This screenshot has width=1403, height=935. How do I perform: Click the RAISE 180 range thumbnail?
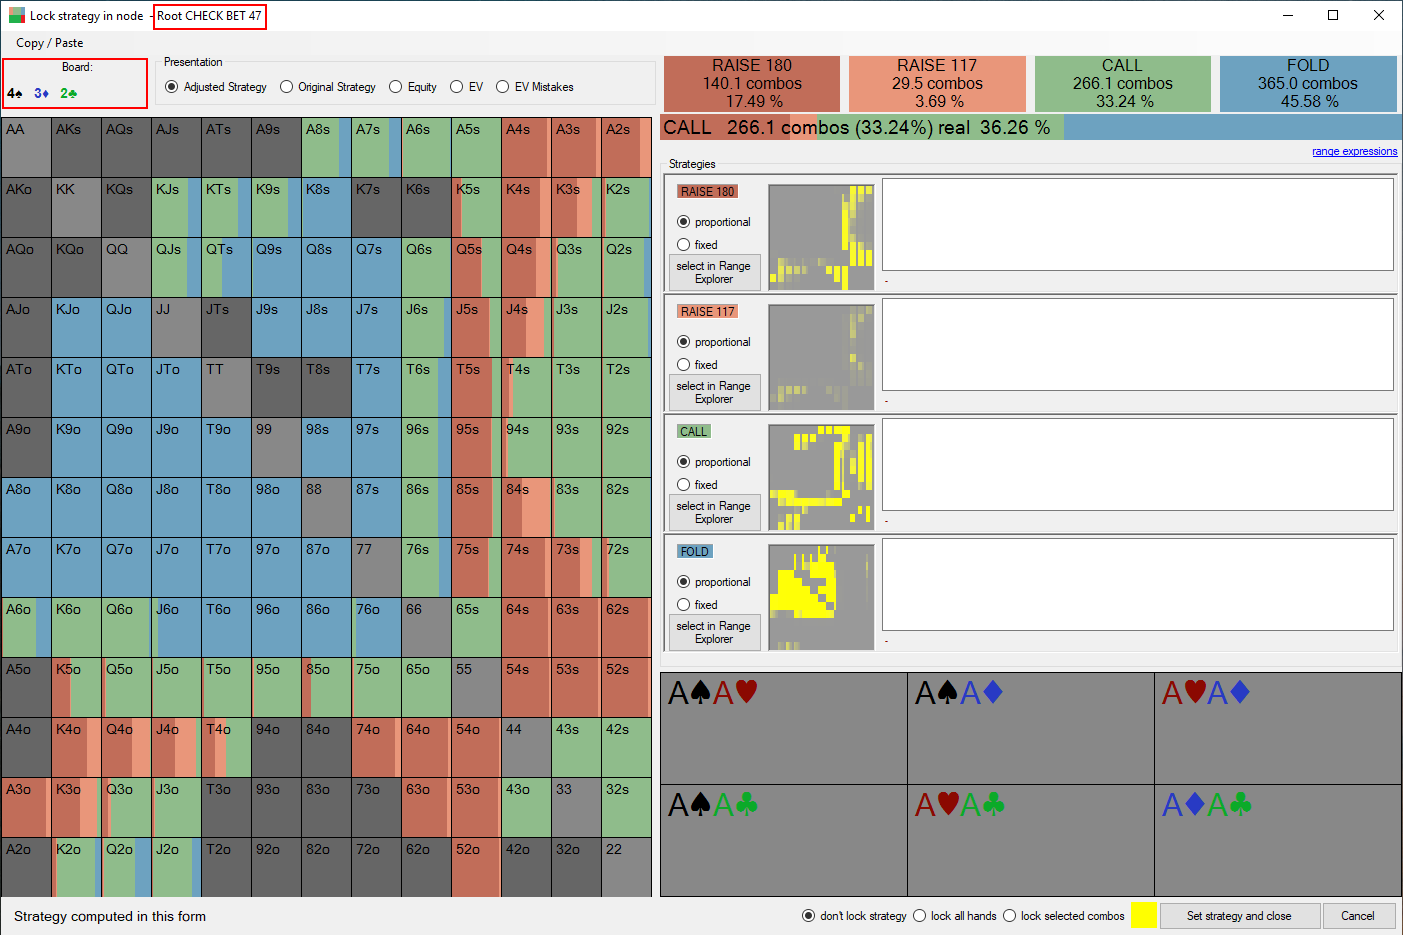(x=821, y=237)
